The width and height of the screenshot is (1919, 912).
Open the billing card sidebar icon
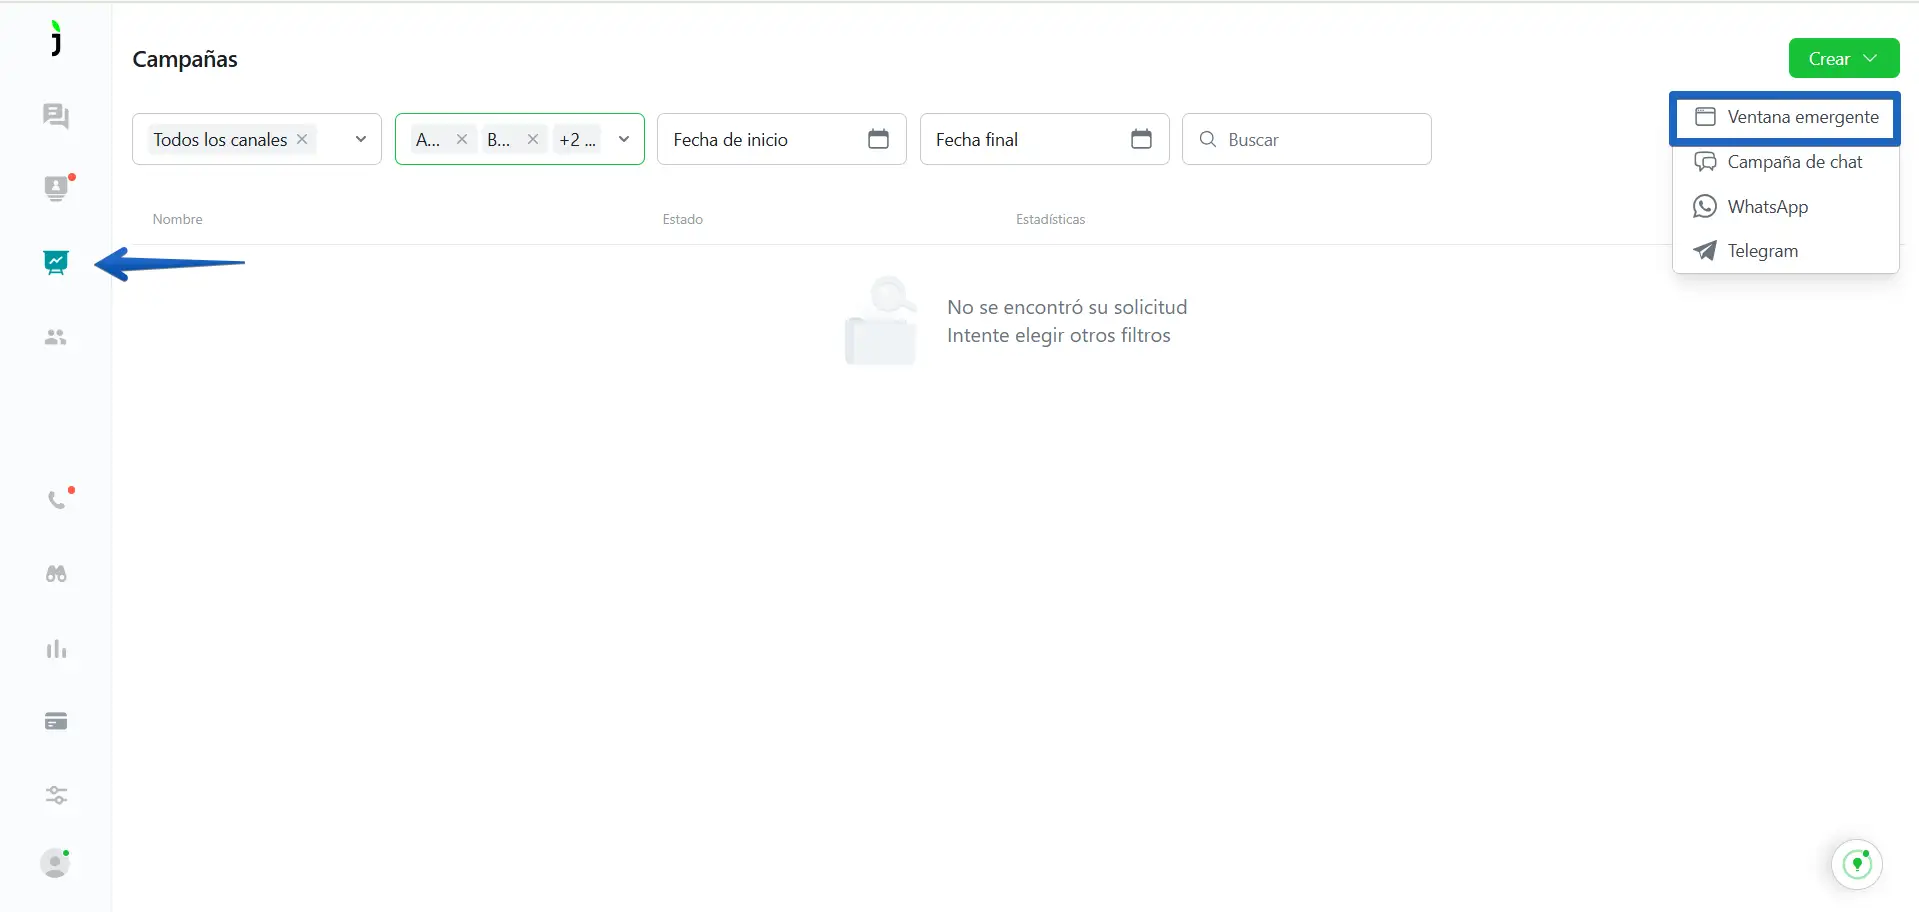pyautogui.click(x=56, y=721)
